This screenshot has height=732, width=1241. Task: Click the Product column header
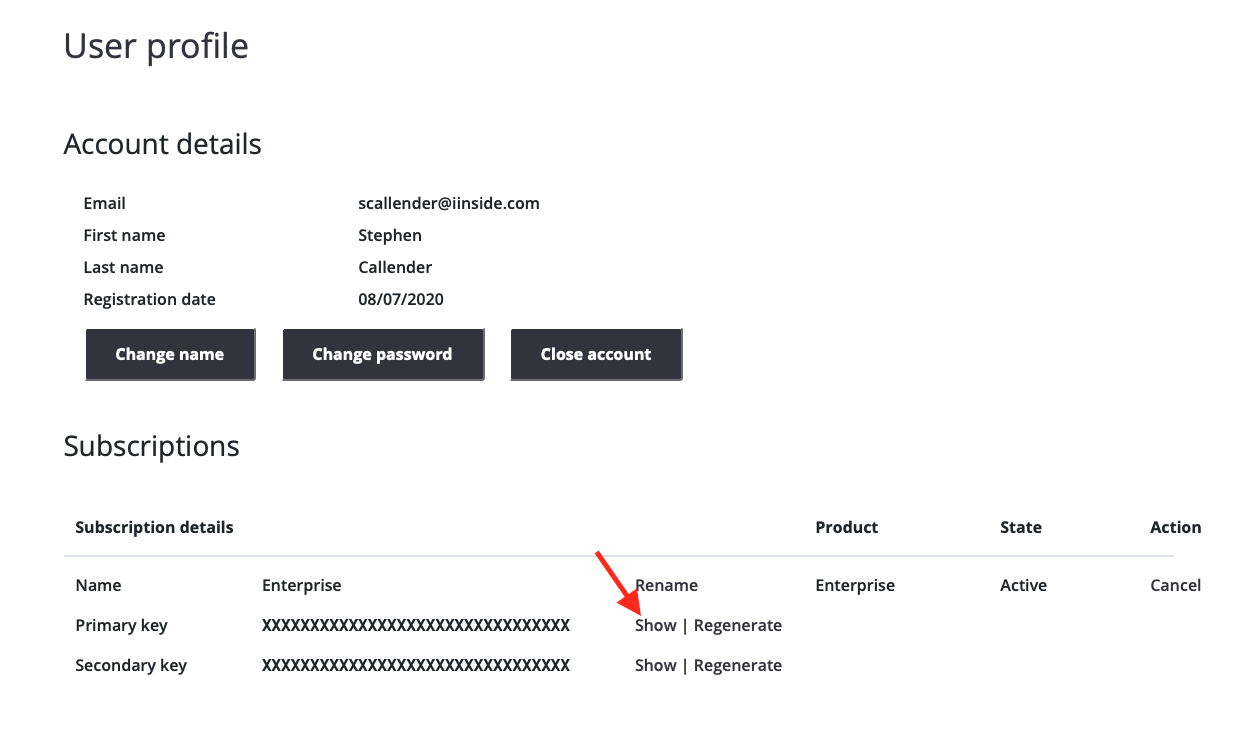(847, 527)
